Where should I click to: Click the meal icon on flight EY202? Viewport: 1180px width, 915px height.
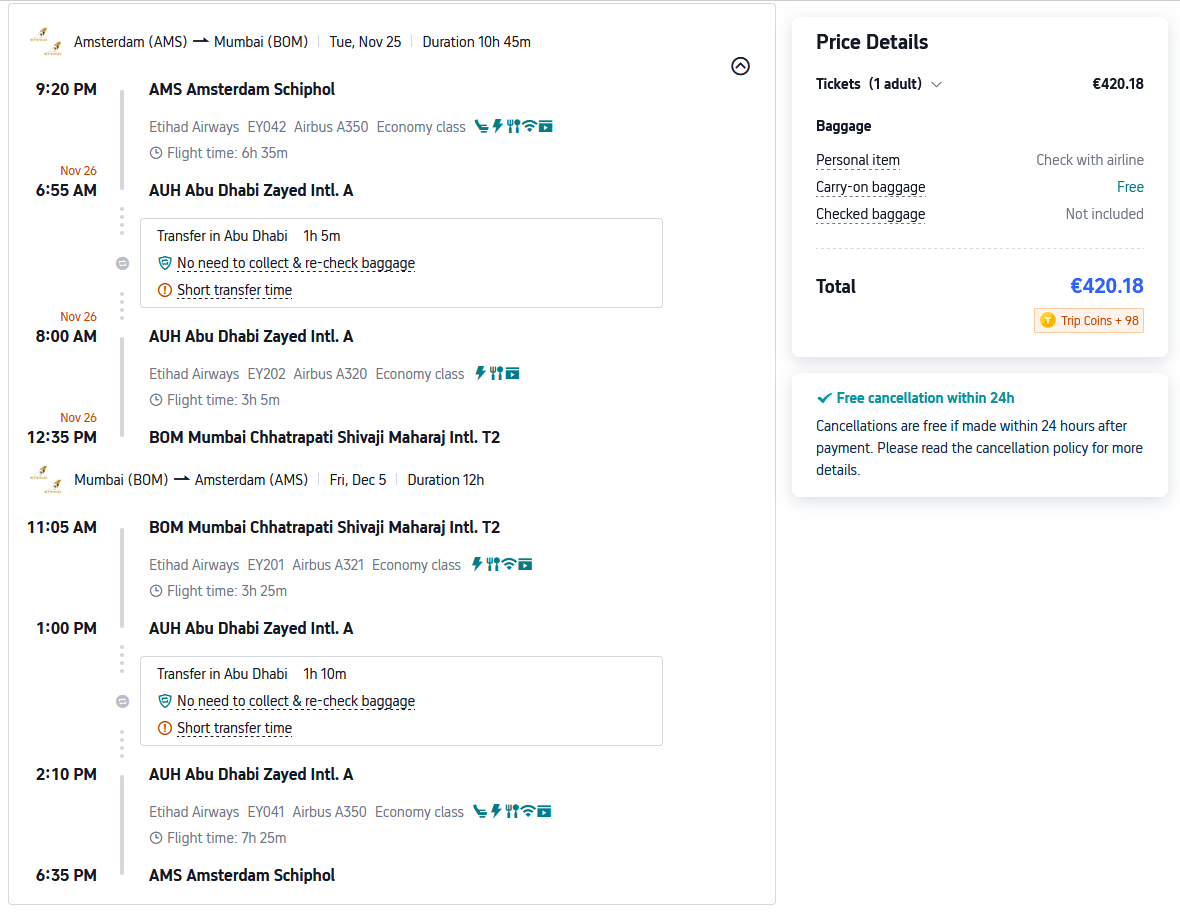click(495, 374)
